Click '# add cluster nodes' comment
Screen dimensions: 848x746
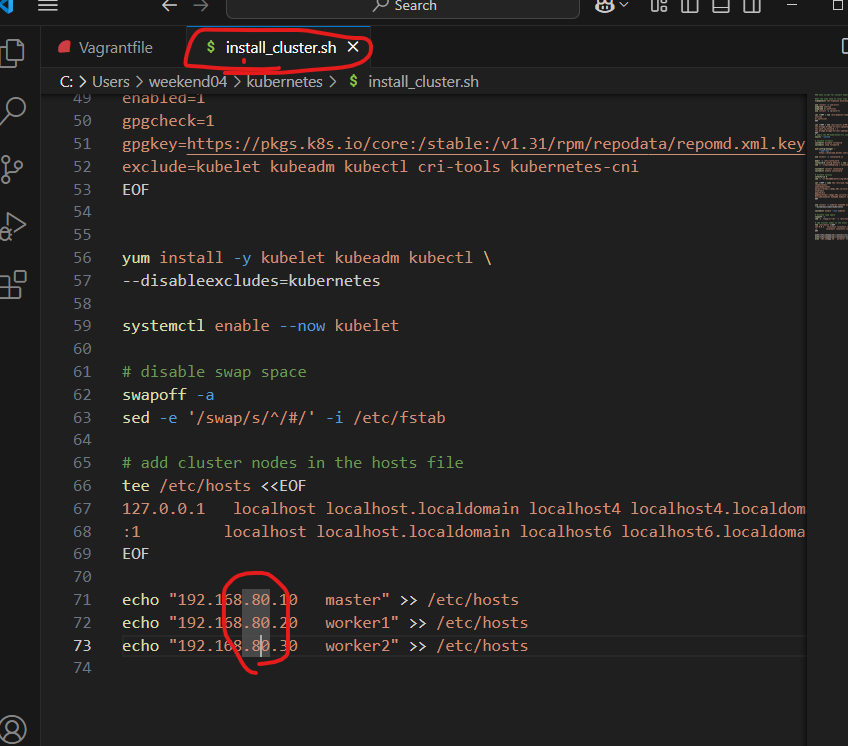[x=293, y=463]
